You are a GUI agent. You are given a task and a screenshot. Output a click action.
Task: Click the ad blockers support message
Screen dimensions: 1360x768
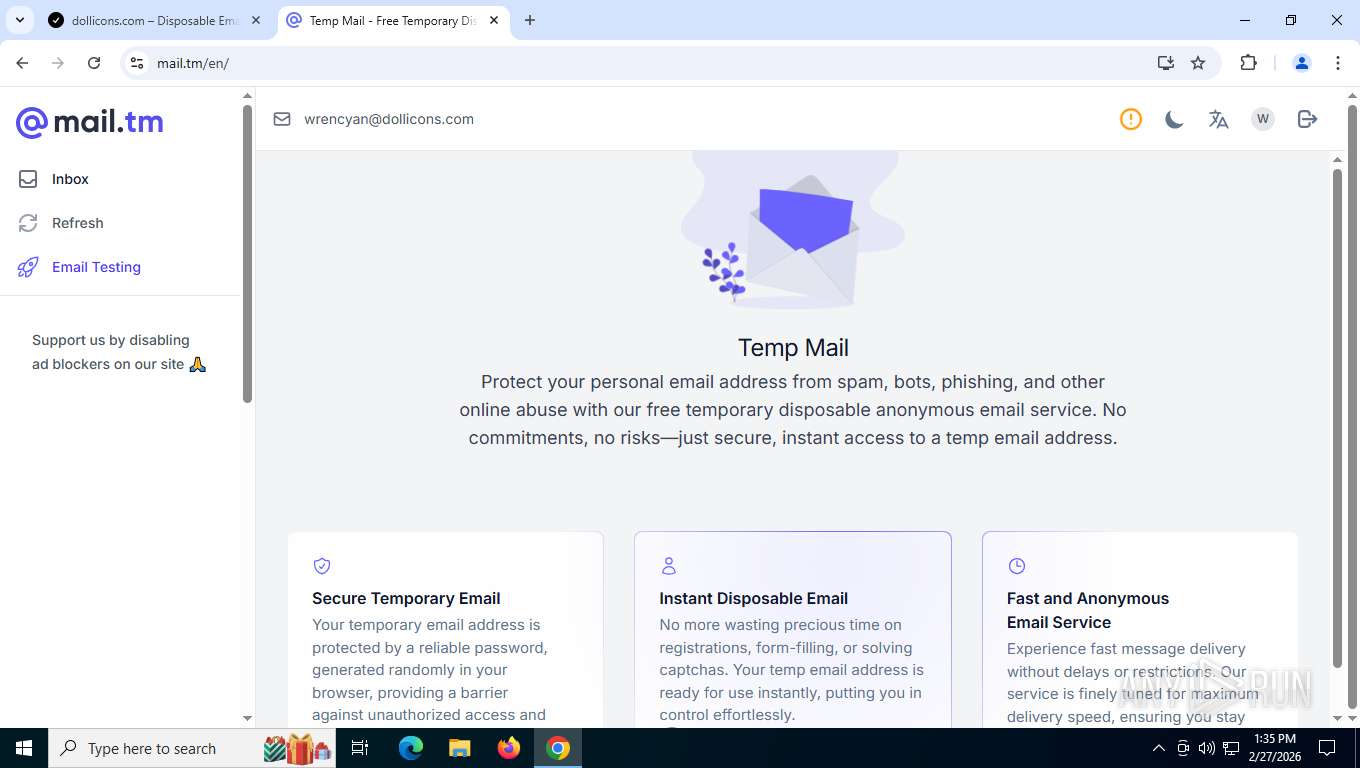pos(119,352)
